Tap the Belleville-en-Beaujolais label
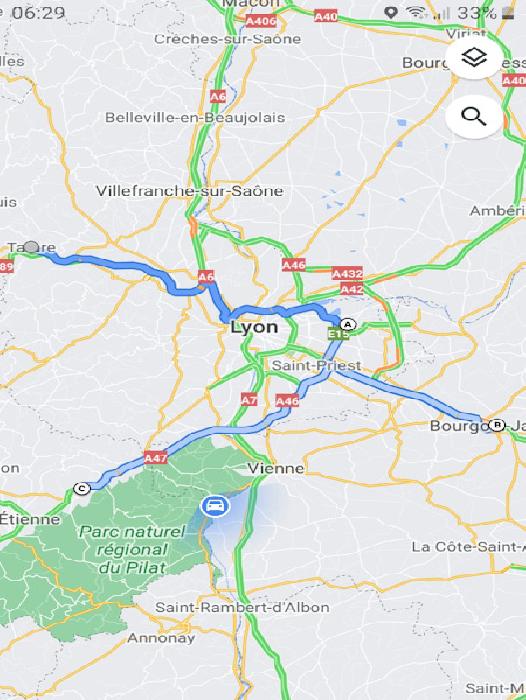 coord(195,117)
